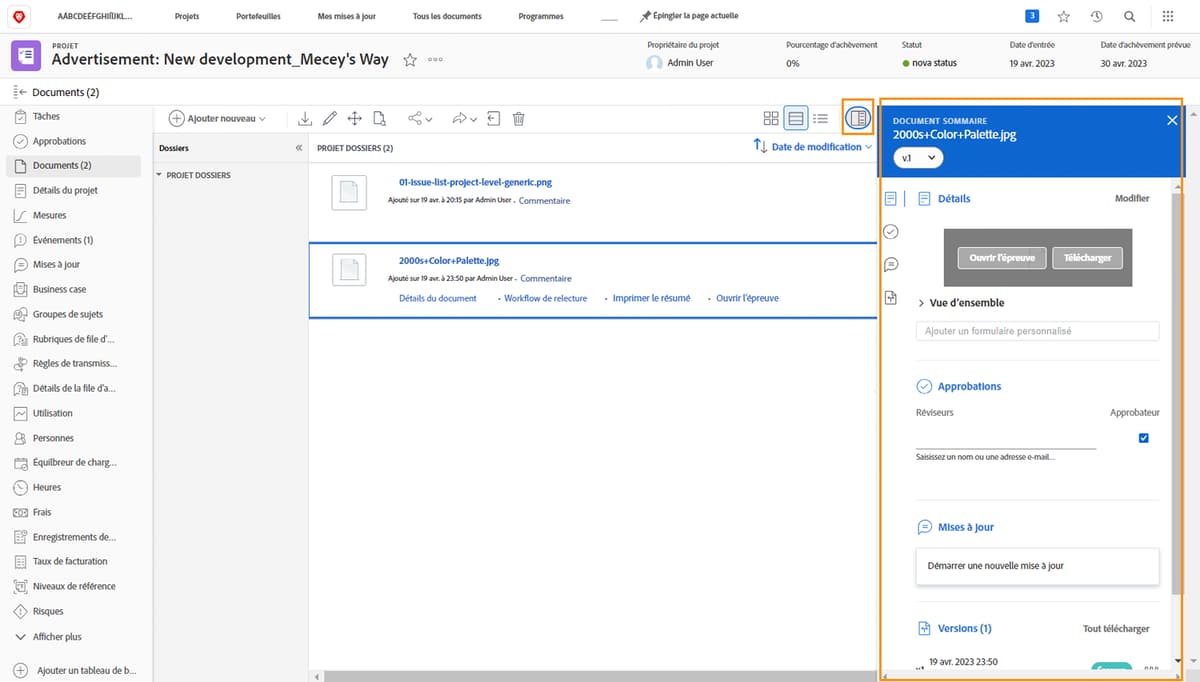
Task: Click the trash icon to delete document
Action: [x=518, y=118]
